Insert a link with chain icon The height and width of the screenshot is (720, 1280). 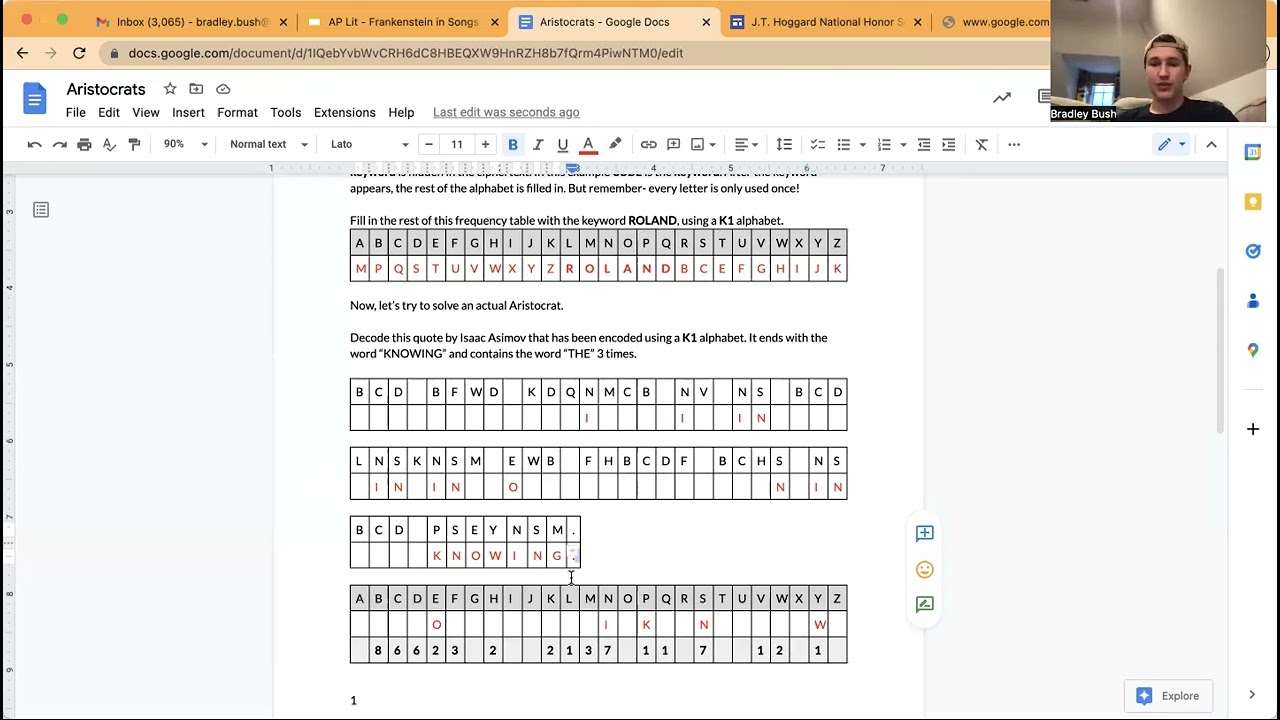point(648,145)
